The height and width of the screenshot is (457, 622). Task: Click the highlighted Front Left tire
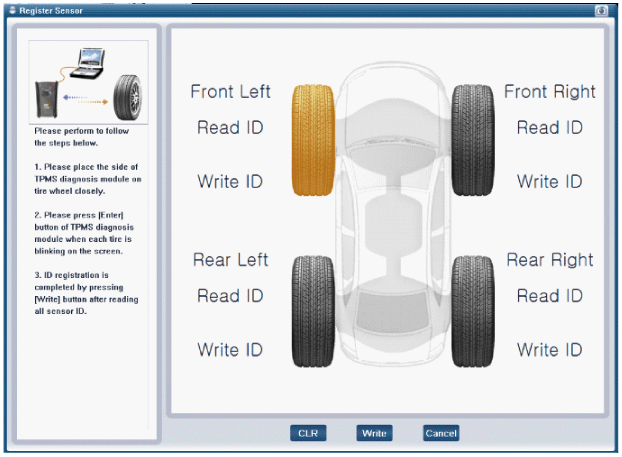pos(313,140)
